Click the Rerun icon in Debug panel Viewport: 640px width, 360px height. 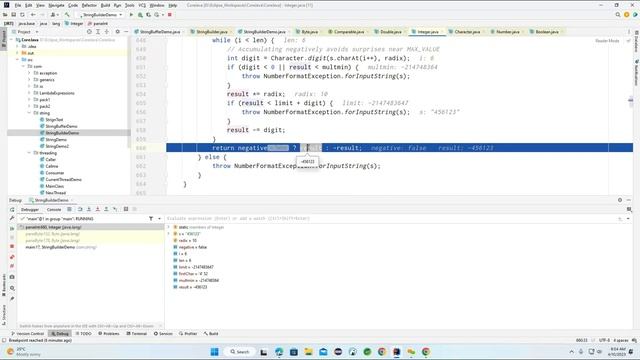[12, 209]
